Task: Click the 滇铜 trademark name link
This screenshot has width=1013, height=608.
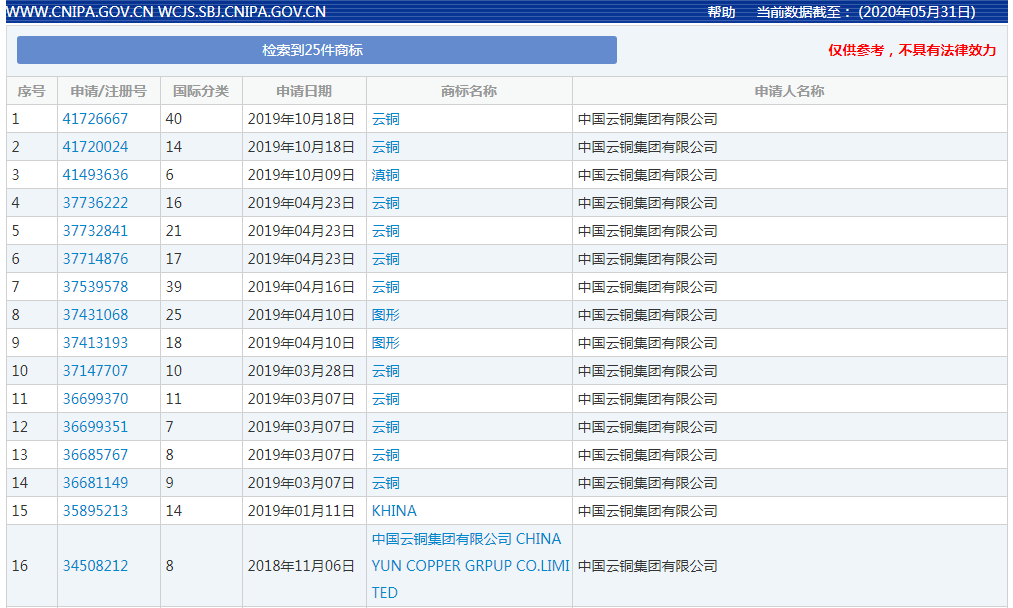Action: pos(385,175)
